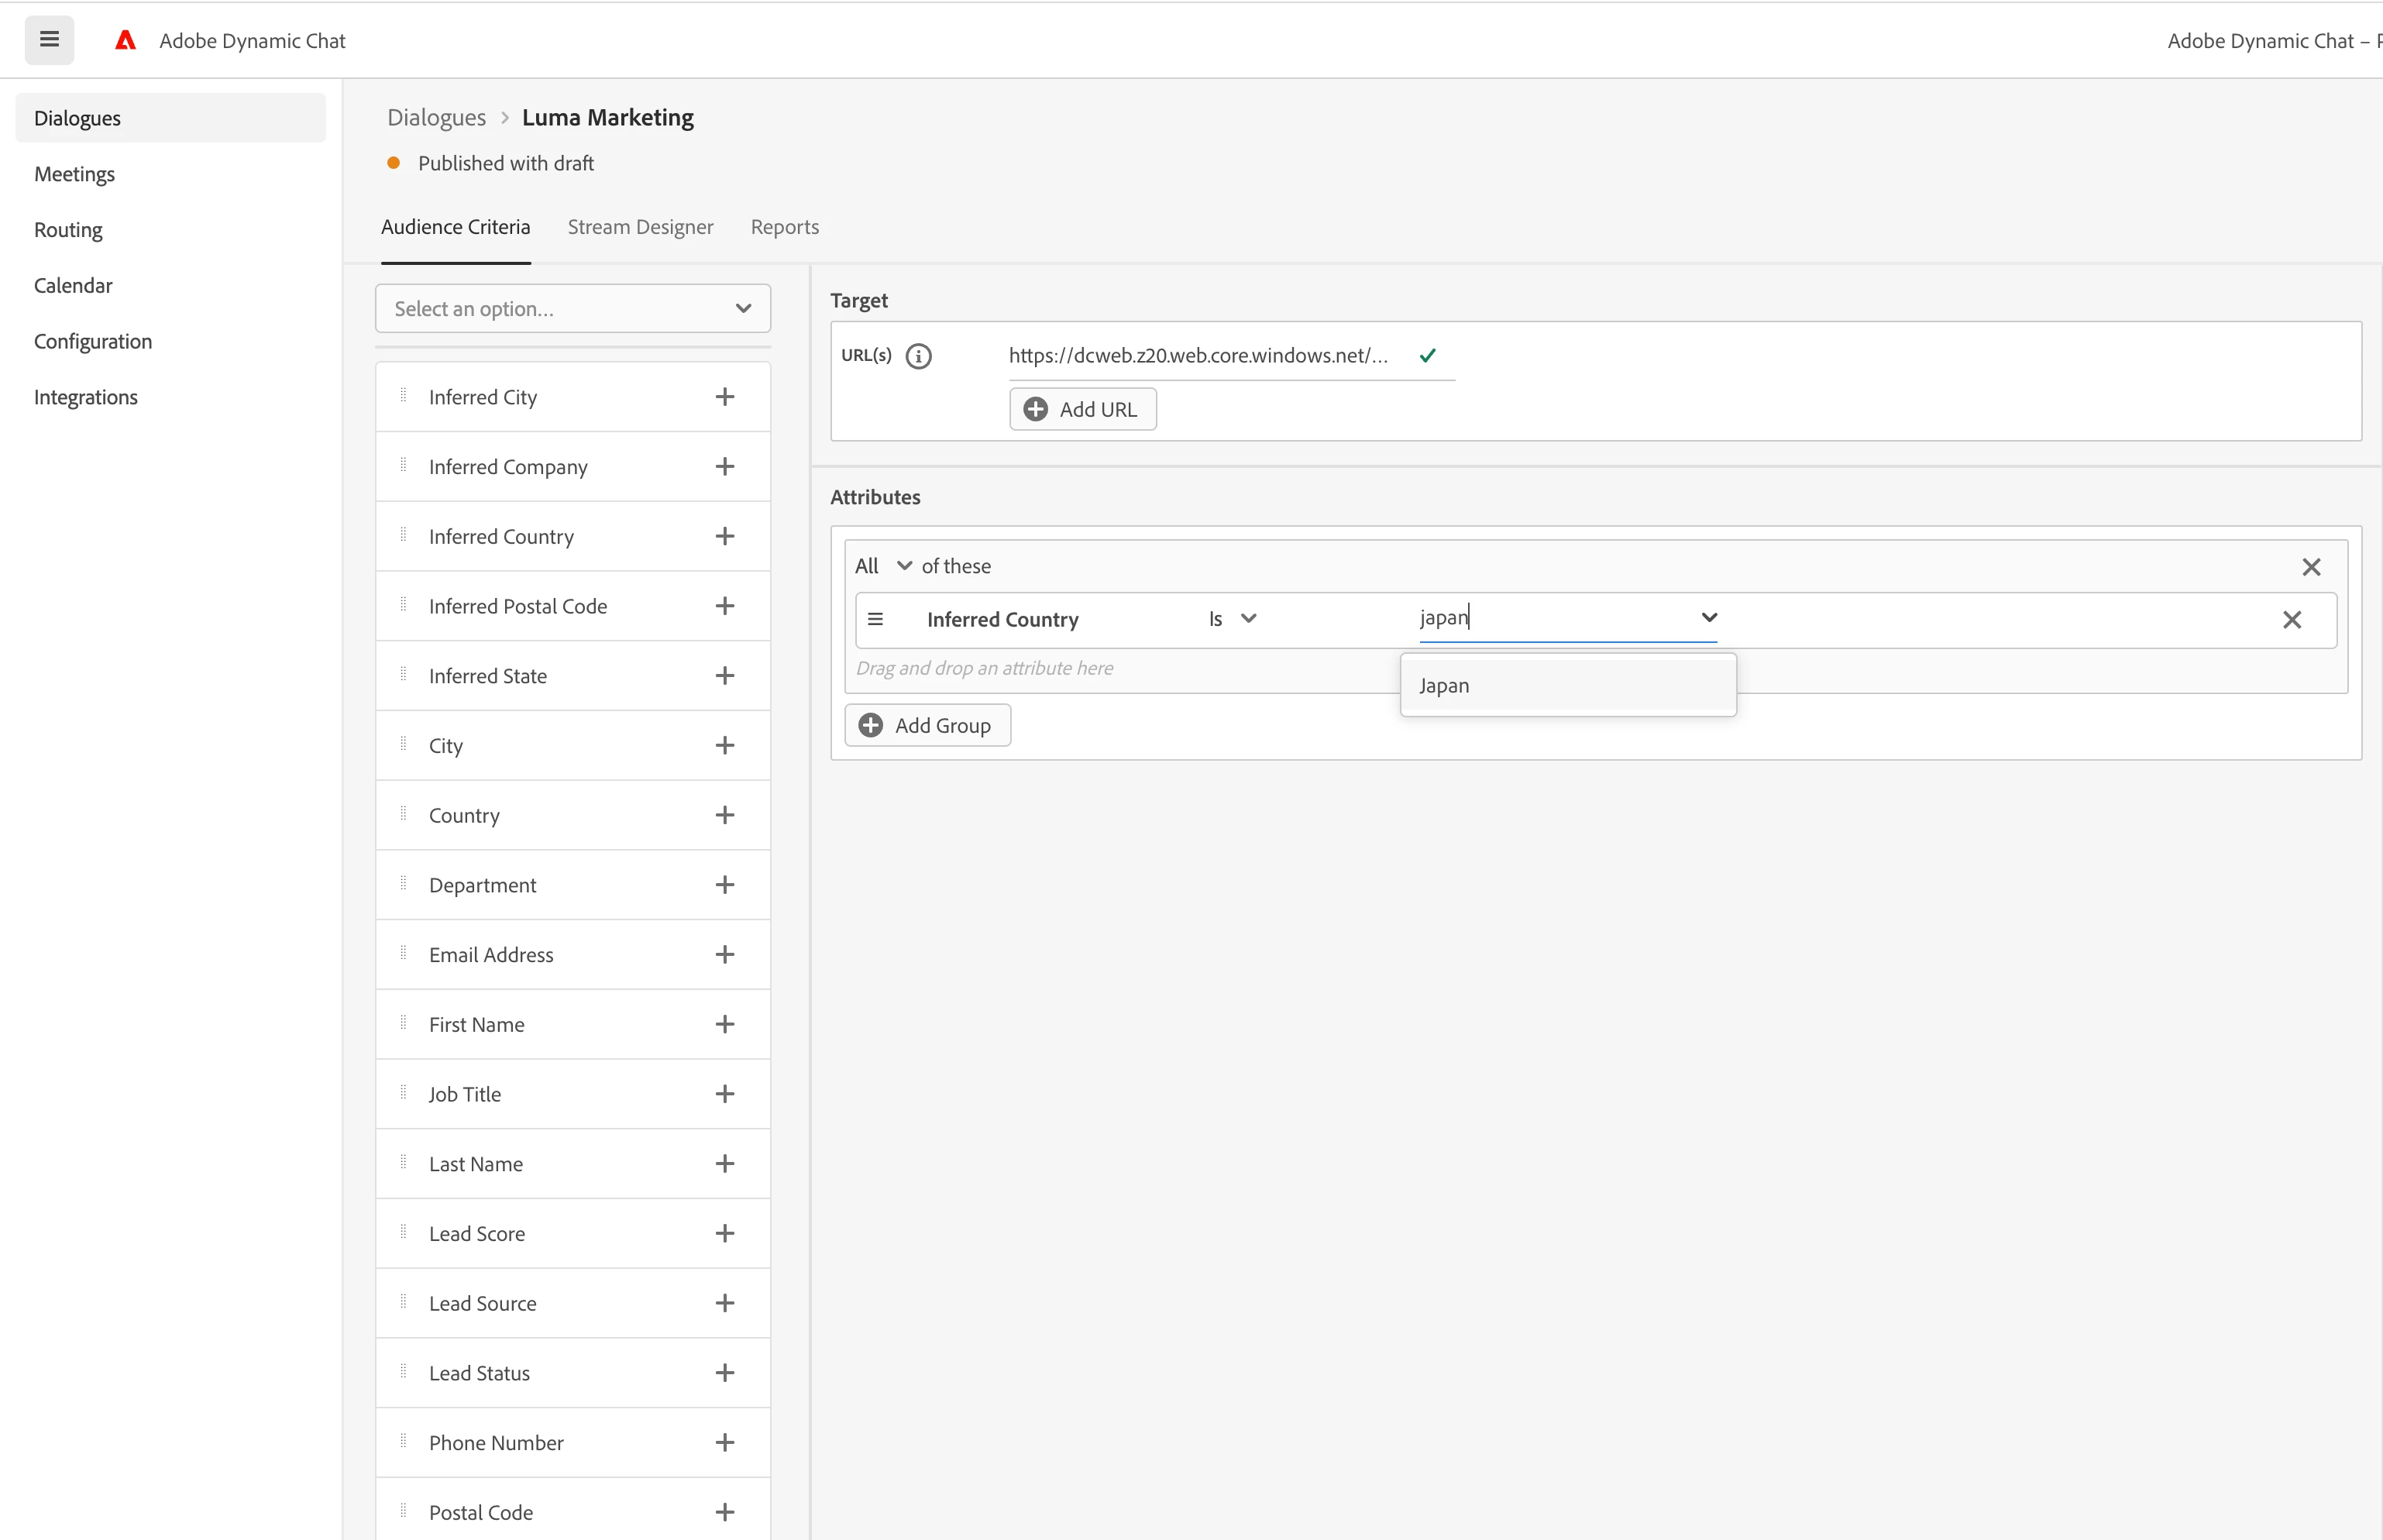Click the Adobe logo icon
The height and width of the screenshot is (1540, 2383).
click(125, 40)
